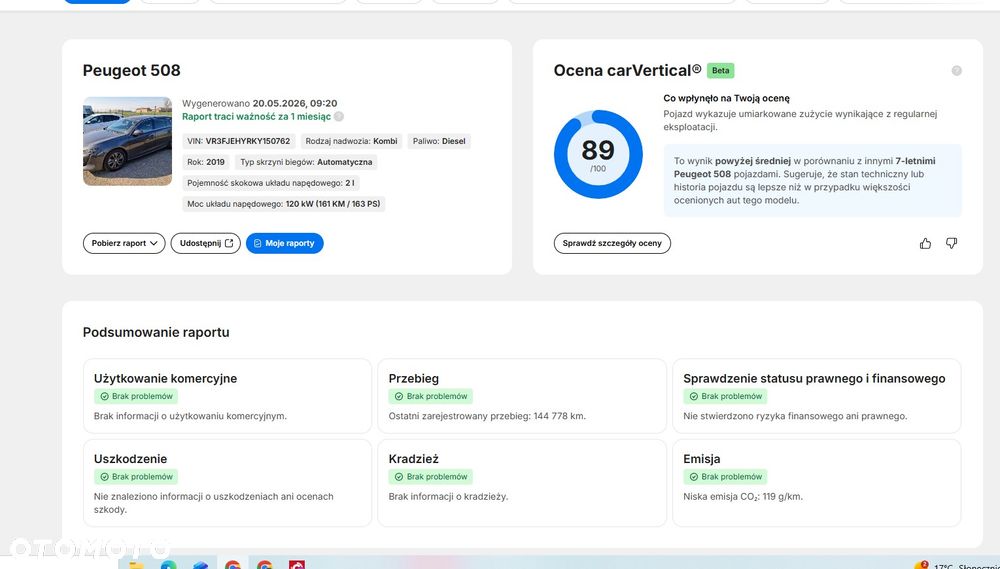Click the Typ skrzyni biegów: Automatyczna chip
Viewport: 1000px width, 569px height.
(x=306, y=162)
